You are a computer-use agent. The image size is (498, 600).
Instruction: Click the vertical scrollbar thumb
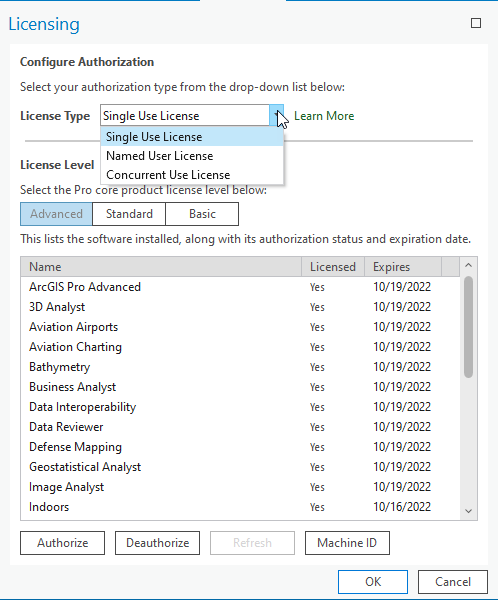tap(469, 327)
